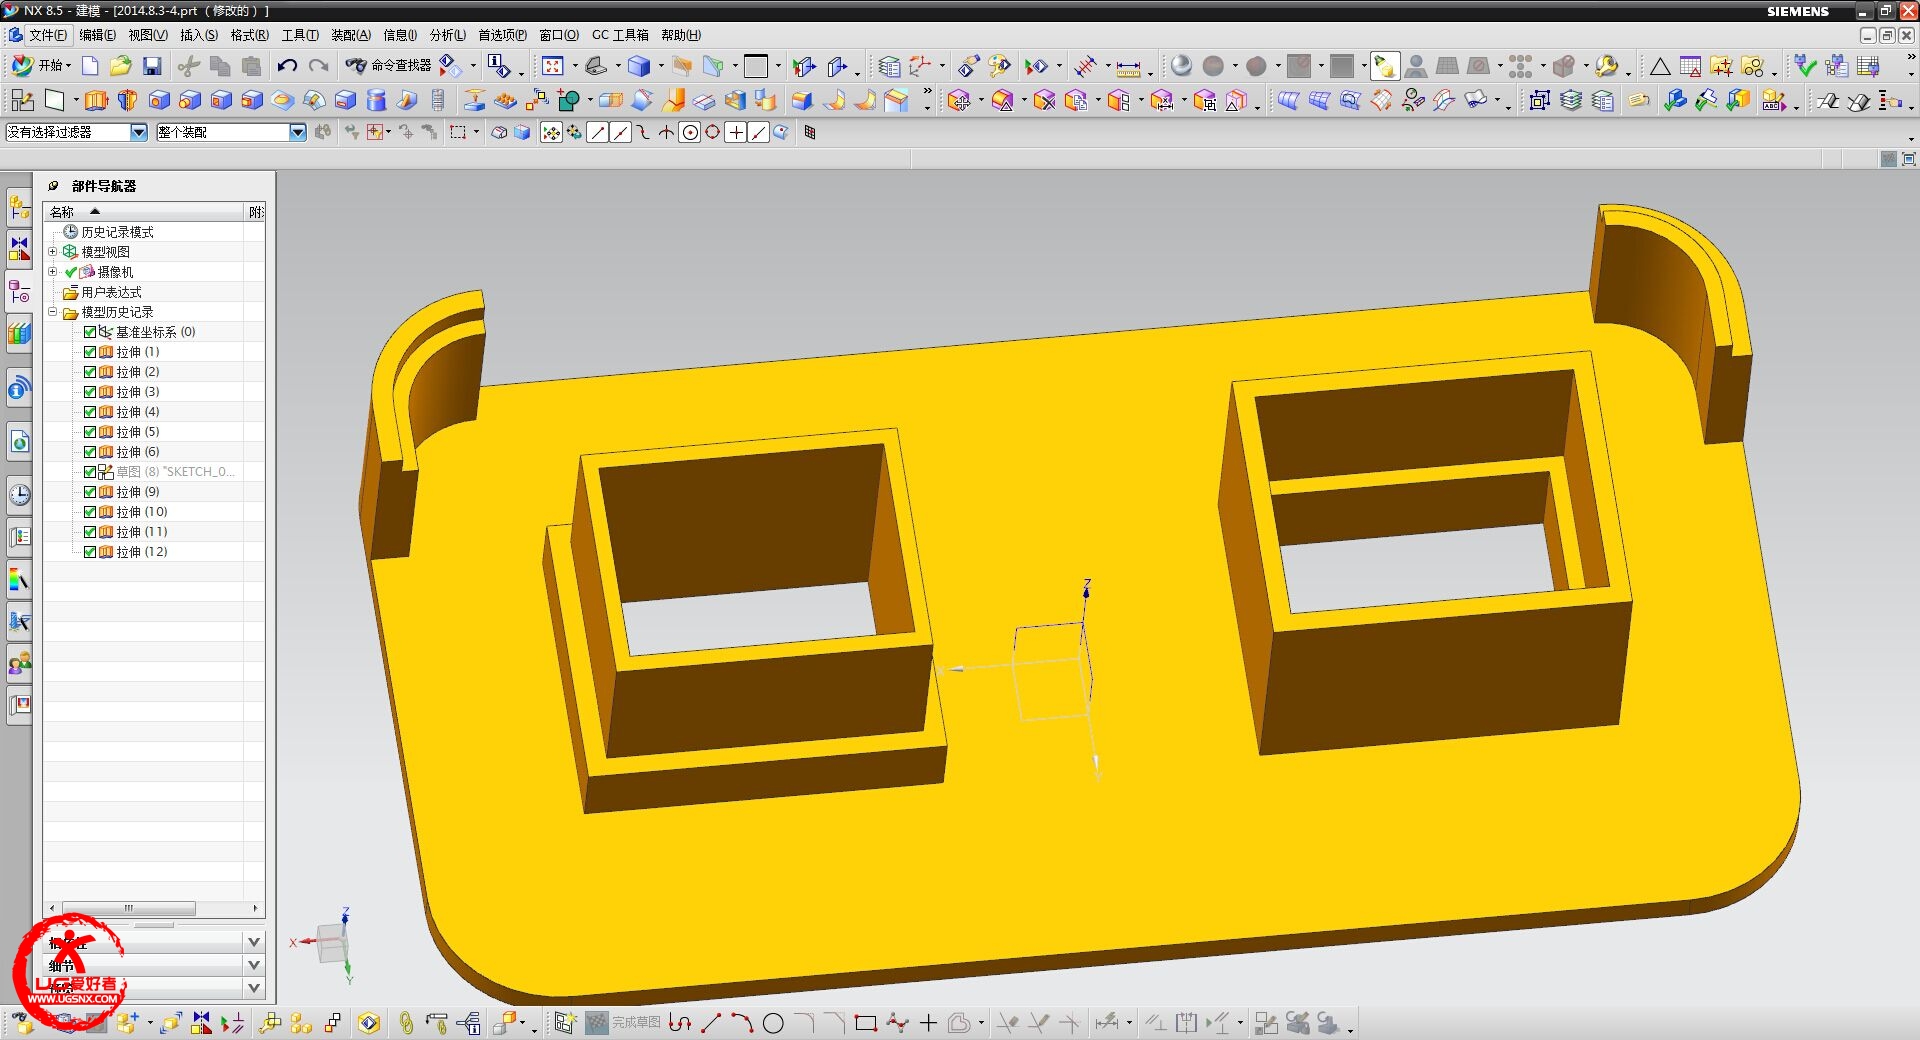This screenshot has height=1040, width=1920.
Task: Click the Fit view icon
Action: tap(552, 66)
